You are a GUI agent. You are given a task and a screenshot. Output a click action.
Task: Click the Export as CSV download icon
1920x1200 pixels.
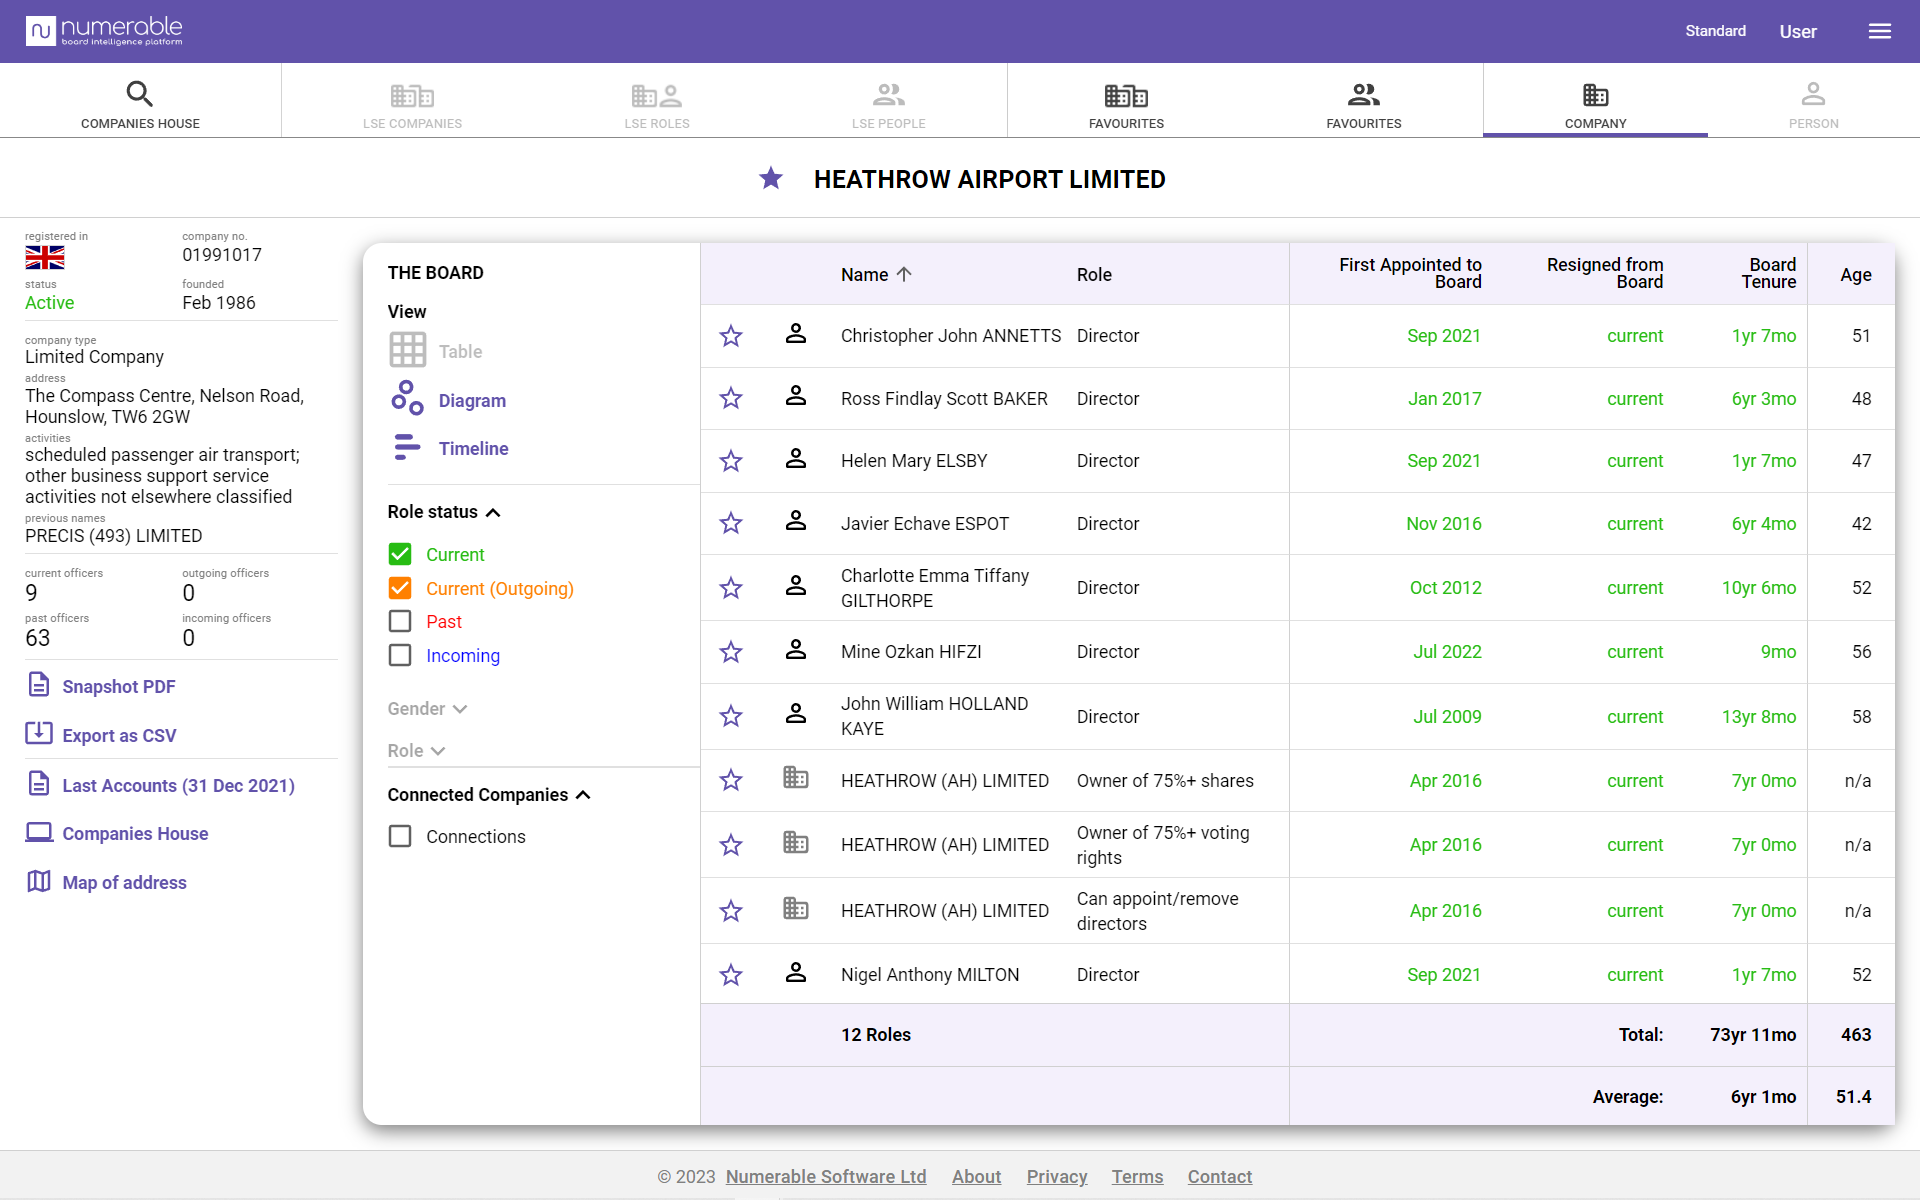39,733
